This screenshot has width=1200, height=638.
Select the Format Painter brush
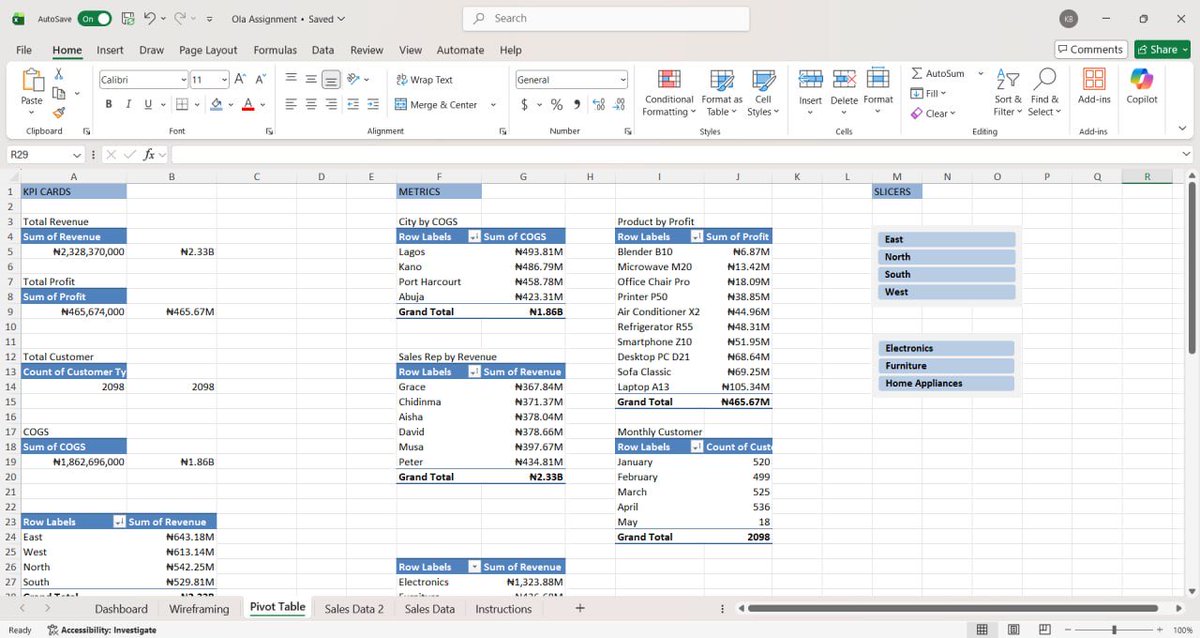coord(59,113)
